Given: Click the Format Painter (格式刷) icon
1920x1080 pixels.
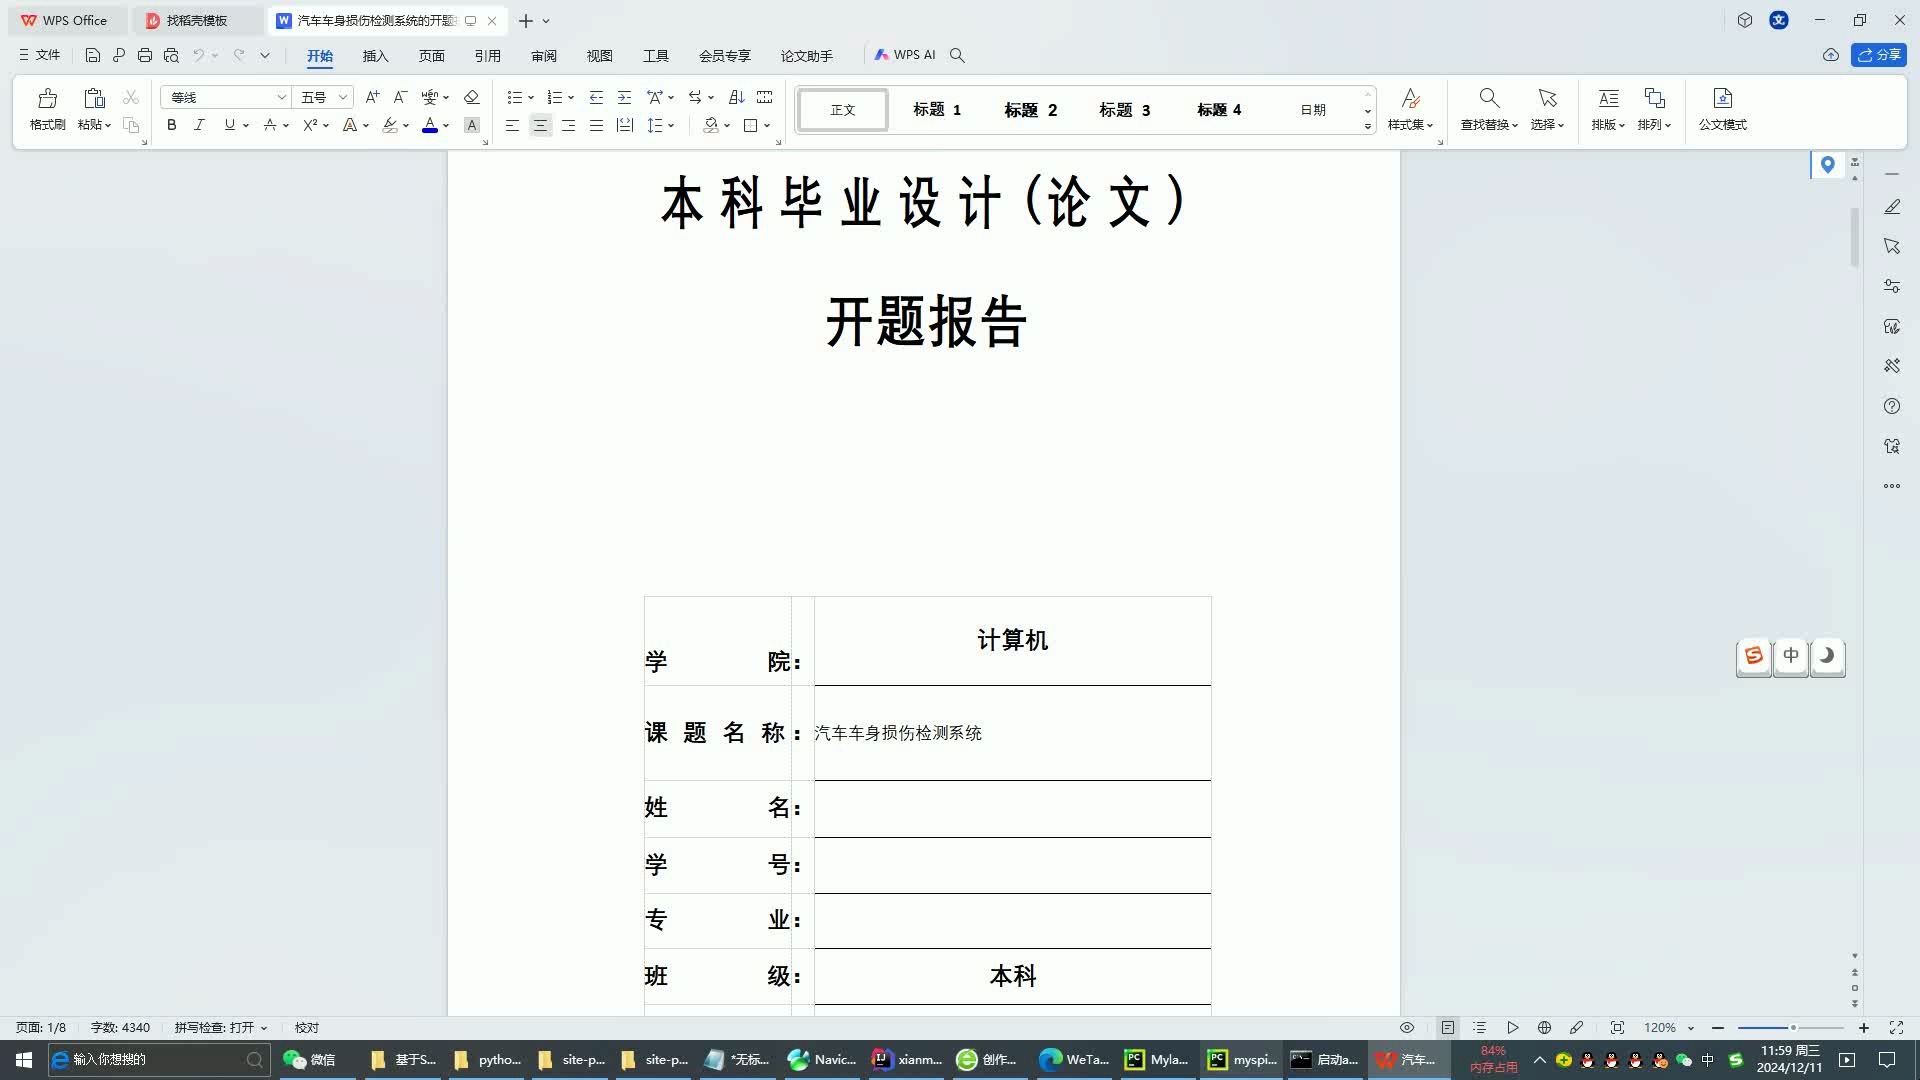Looking at the screenshot, I should pos(47,98).
